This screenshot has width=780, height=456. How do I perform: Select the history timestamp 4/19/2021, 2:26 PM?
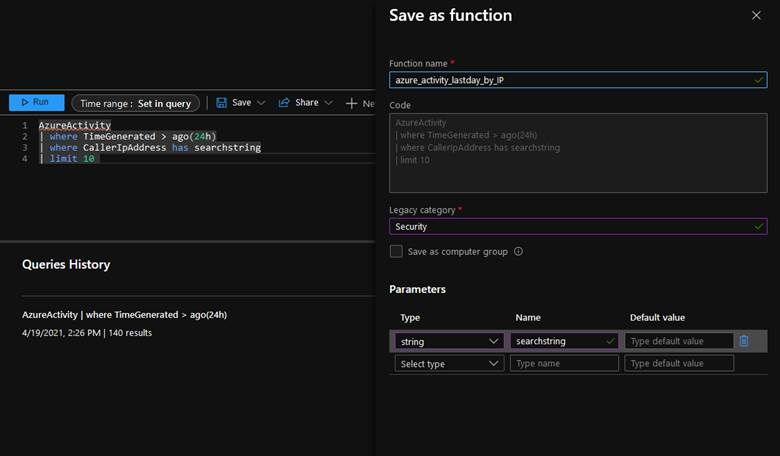(61, 333)
